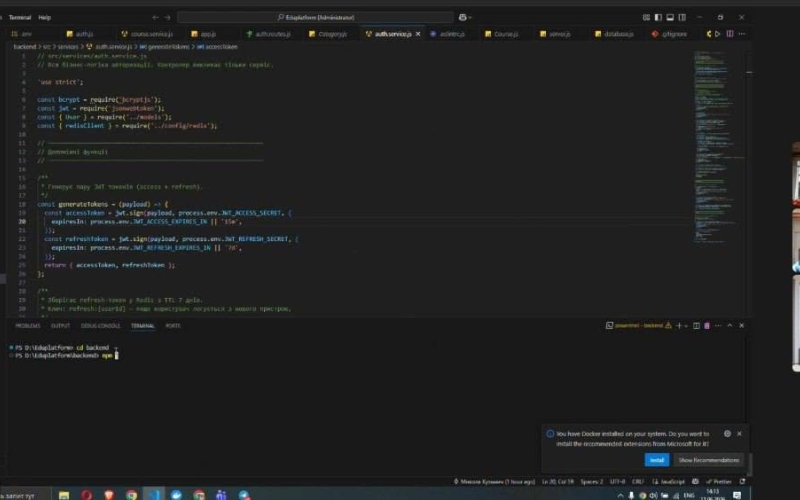Click the open changes icon left of Run

click(x=709, y=34)
